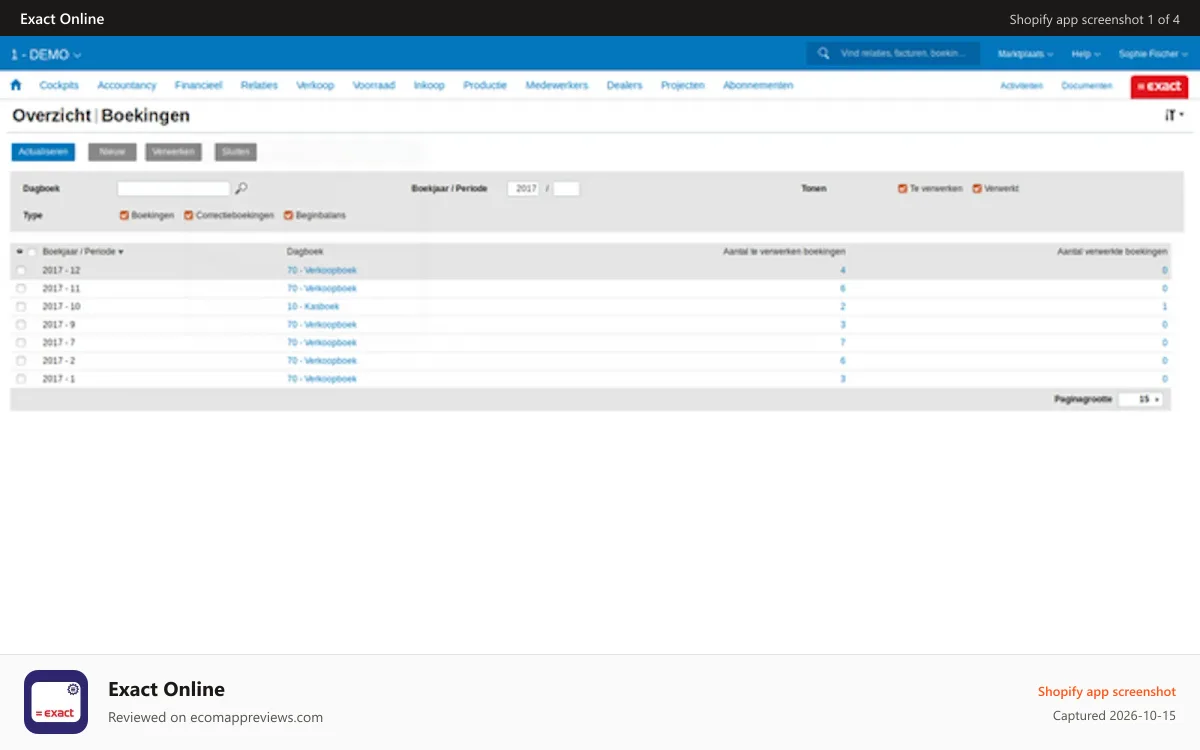Open the Verkoop menu

point(315,86)
